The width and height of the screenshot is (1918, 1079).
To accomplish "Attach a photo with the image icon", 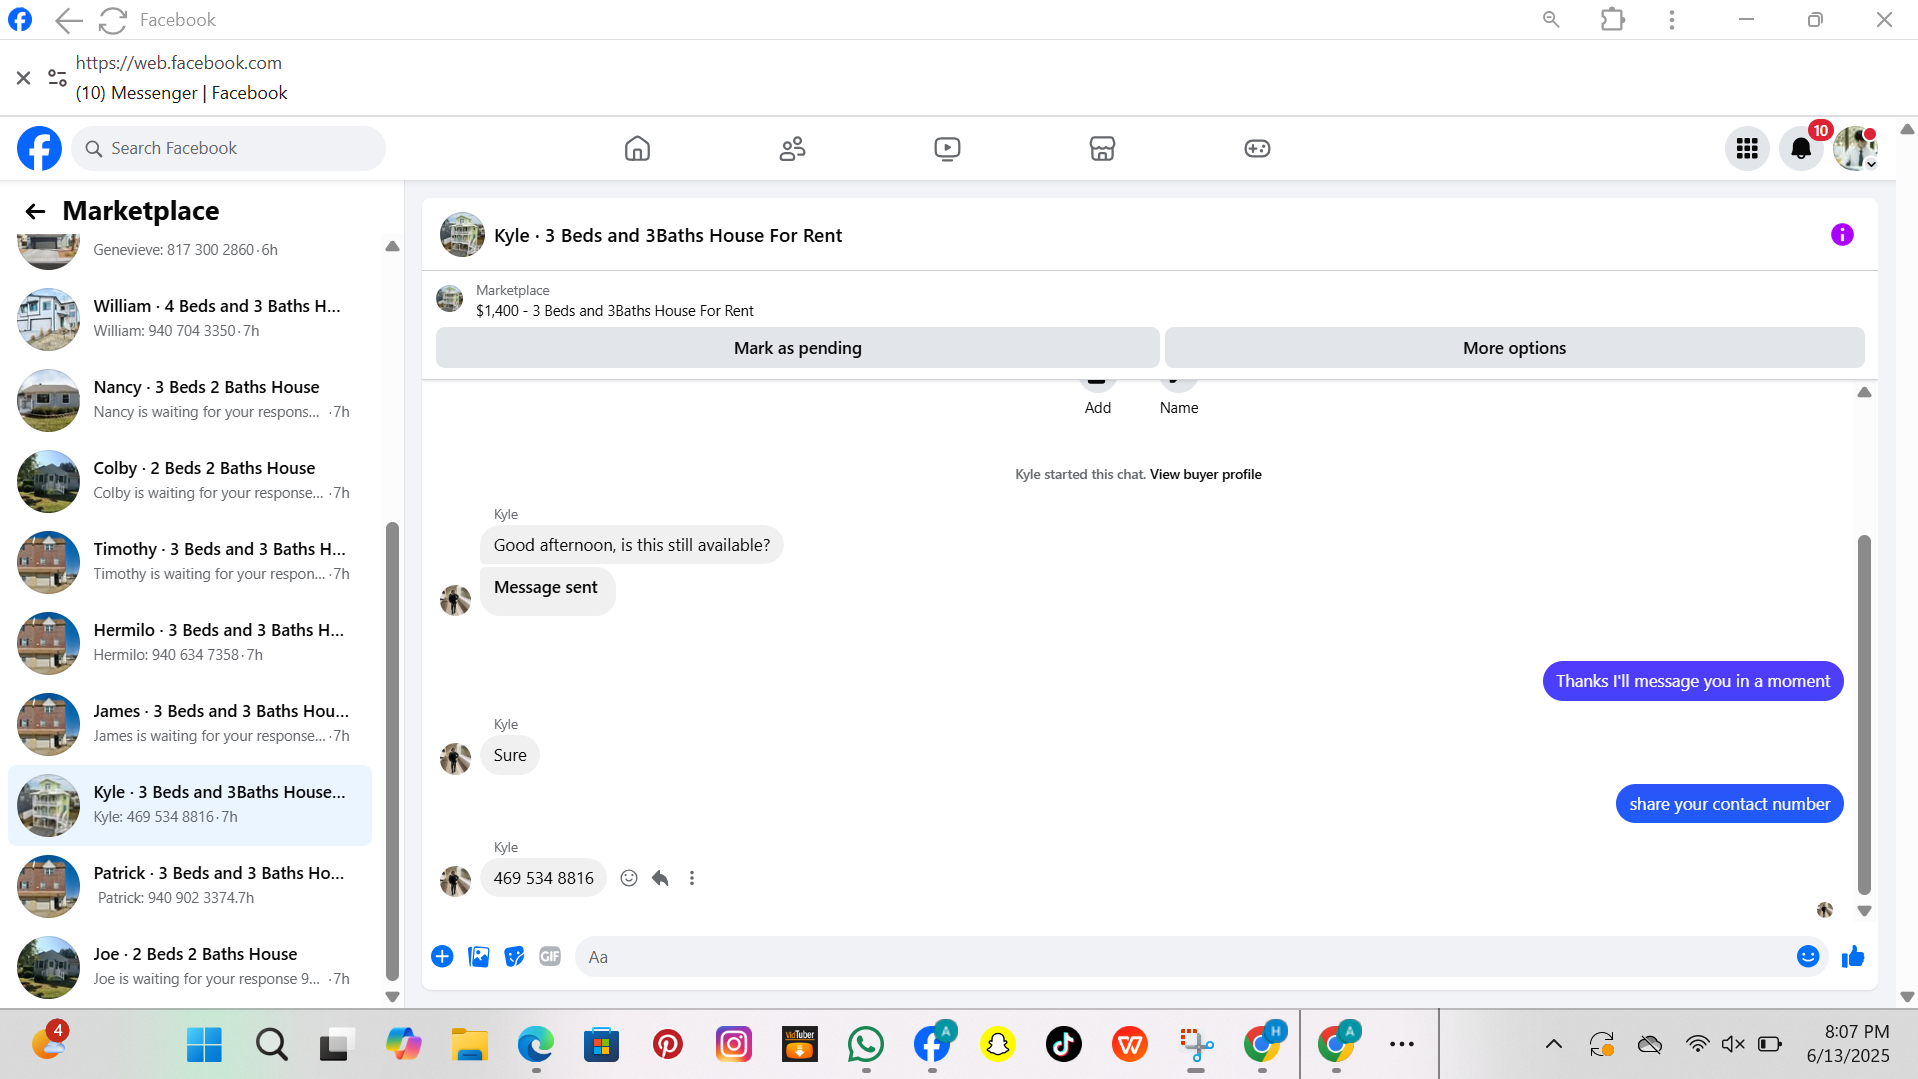I will click(x=479, y=957).
